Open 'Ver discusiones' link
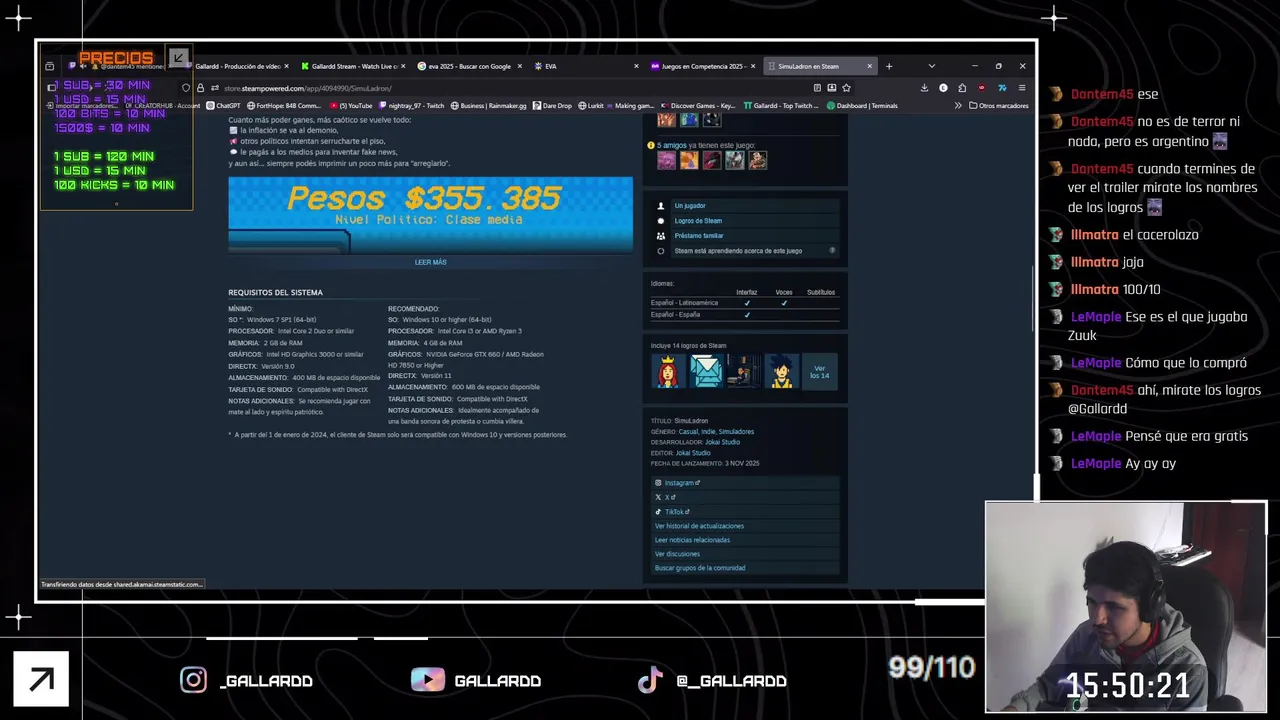Screen dimensions: 1280x720 coord(677,554)
